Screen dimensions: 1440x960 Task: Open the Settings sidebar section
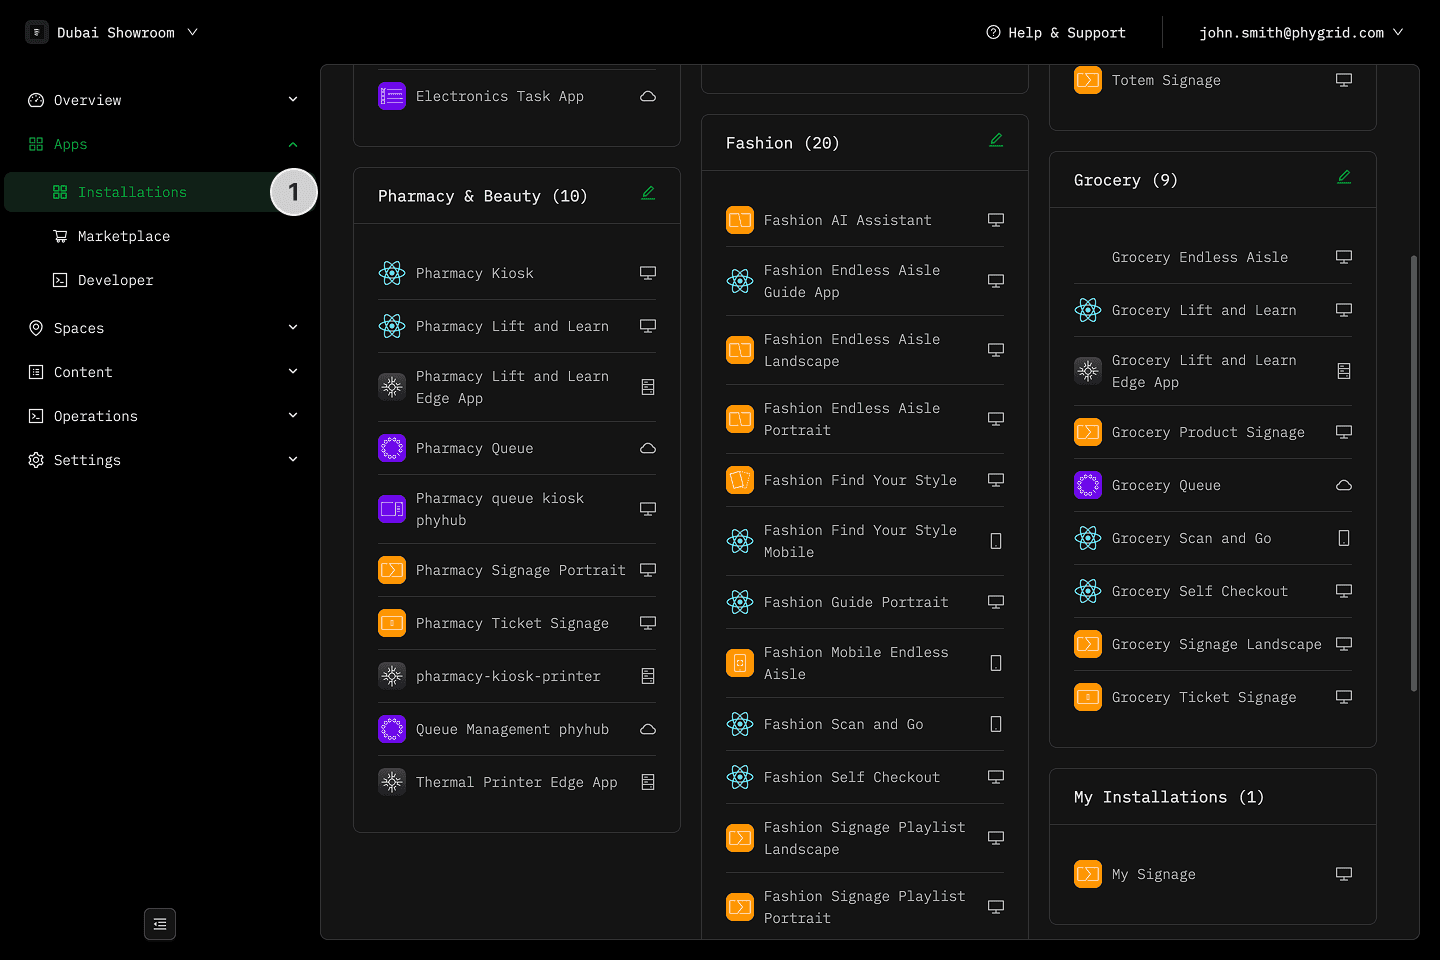pos(160,460)
